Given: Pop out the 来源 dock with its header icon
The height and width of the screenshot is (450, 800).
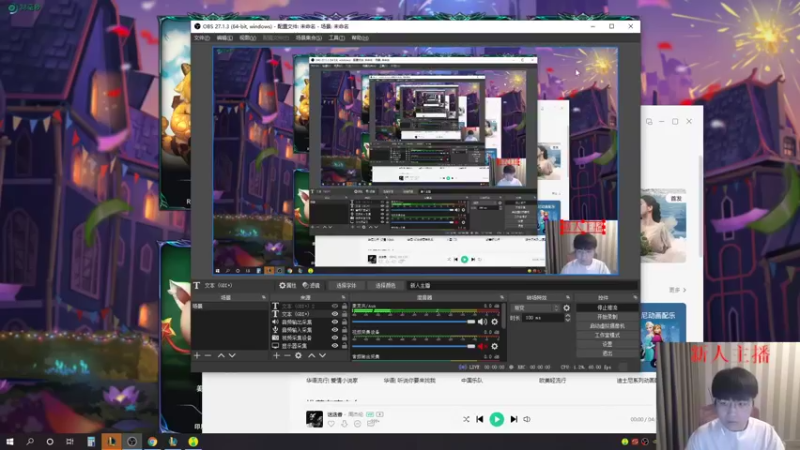Looking at the screenshot, I should [343, 297].
